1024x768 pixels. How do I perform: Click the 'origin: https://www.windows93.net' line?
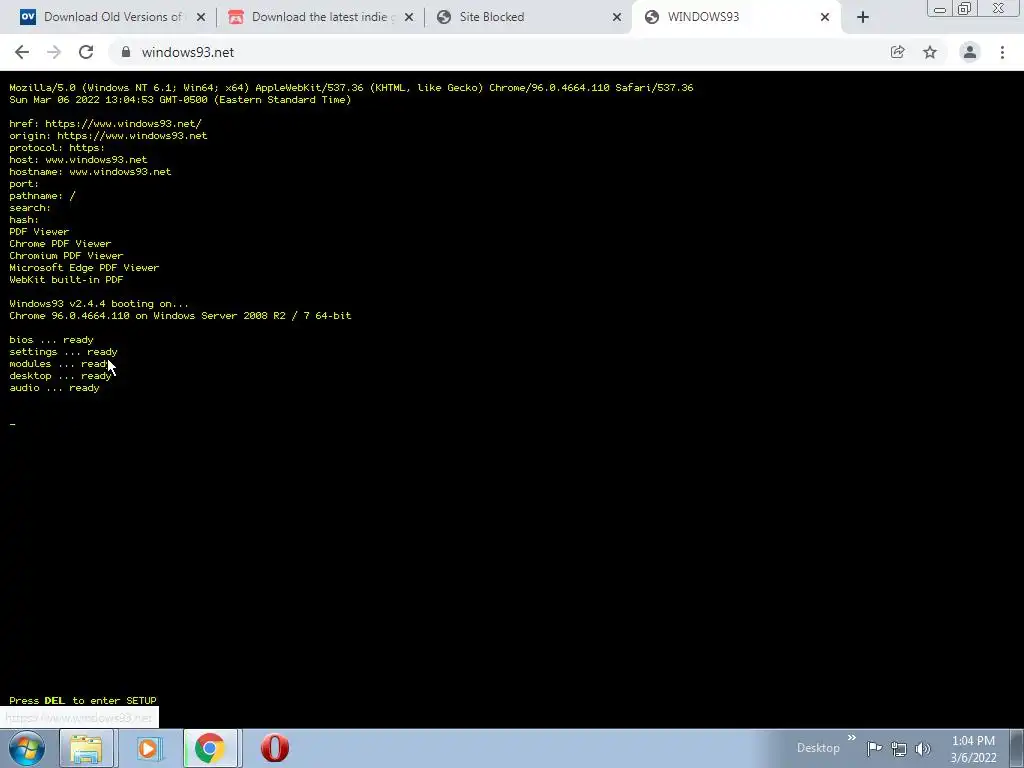pos(108,136)
